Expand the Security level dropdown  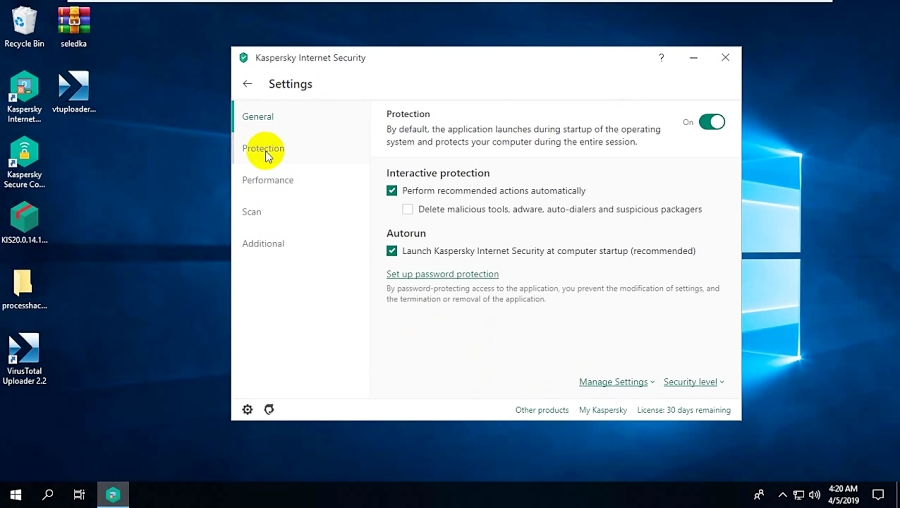[x=693, y=382]
